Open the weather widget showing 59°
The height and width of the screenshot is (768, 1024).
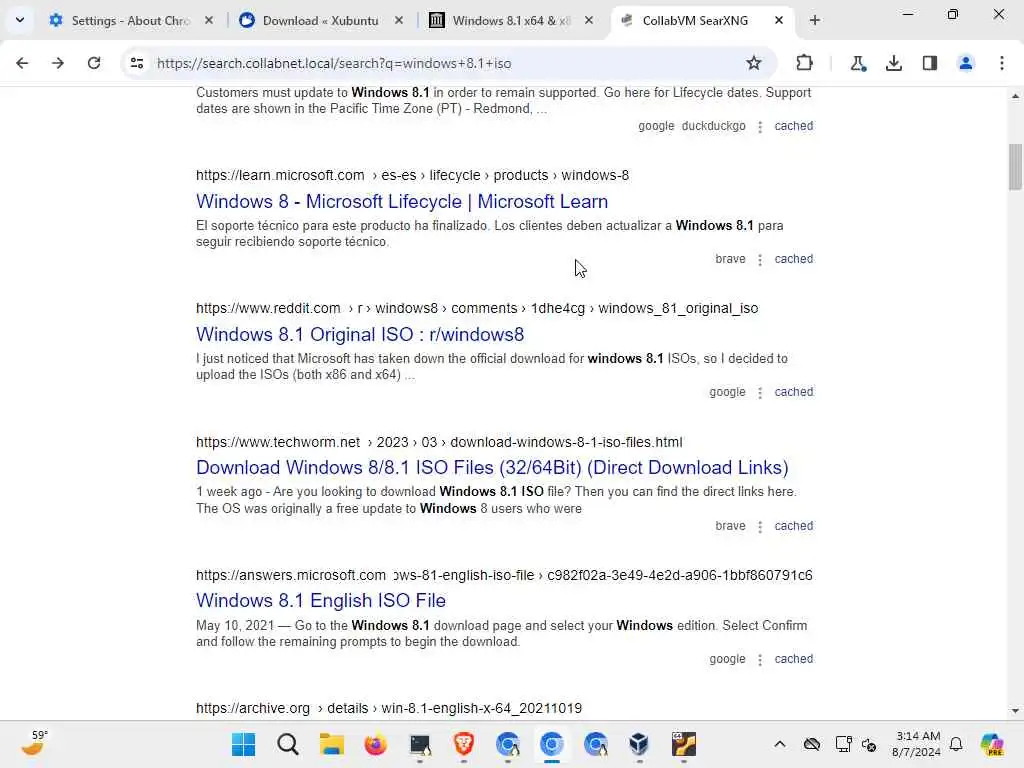click(34, 743)
